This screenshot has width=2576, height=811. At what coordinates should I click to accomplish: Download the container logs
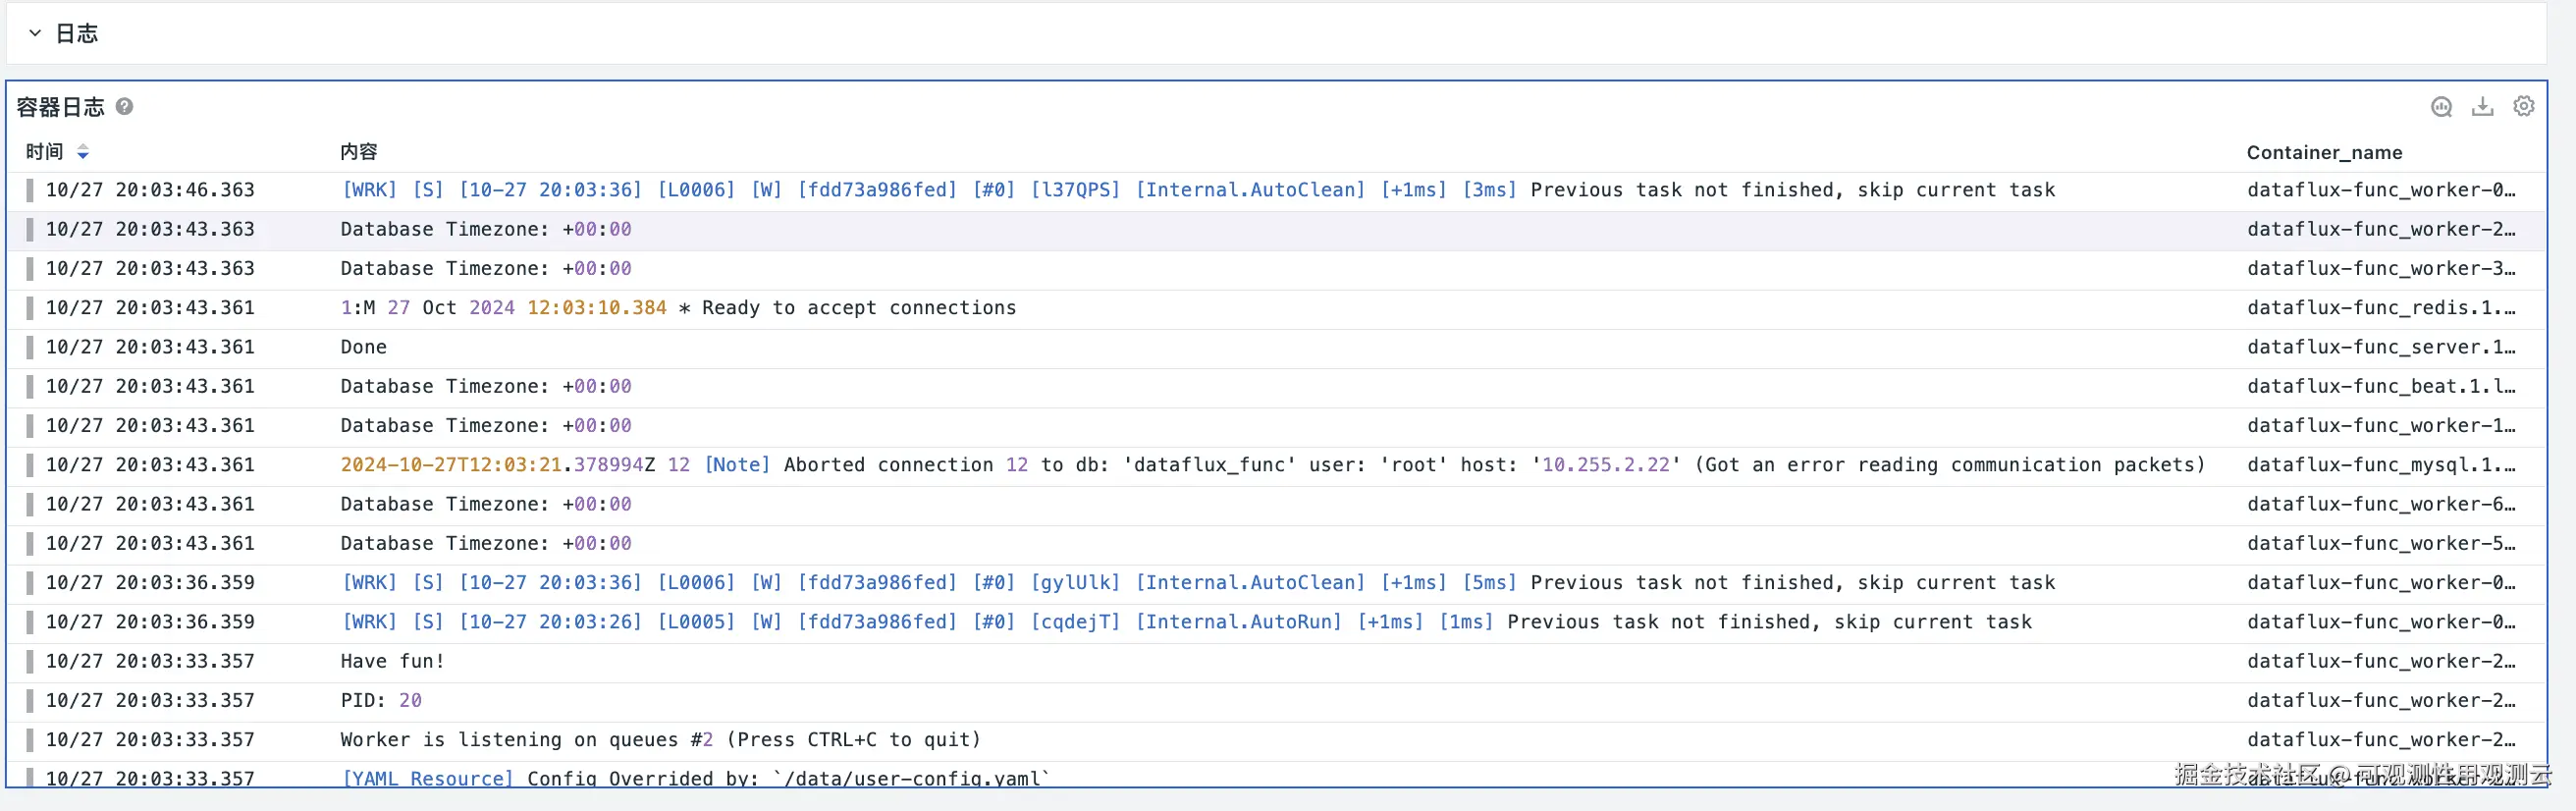point(2482,106)
